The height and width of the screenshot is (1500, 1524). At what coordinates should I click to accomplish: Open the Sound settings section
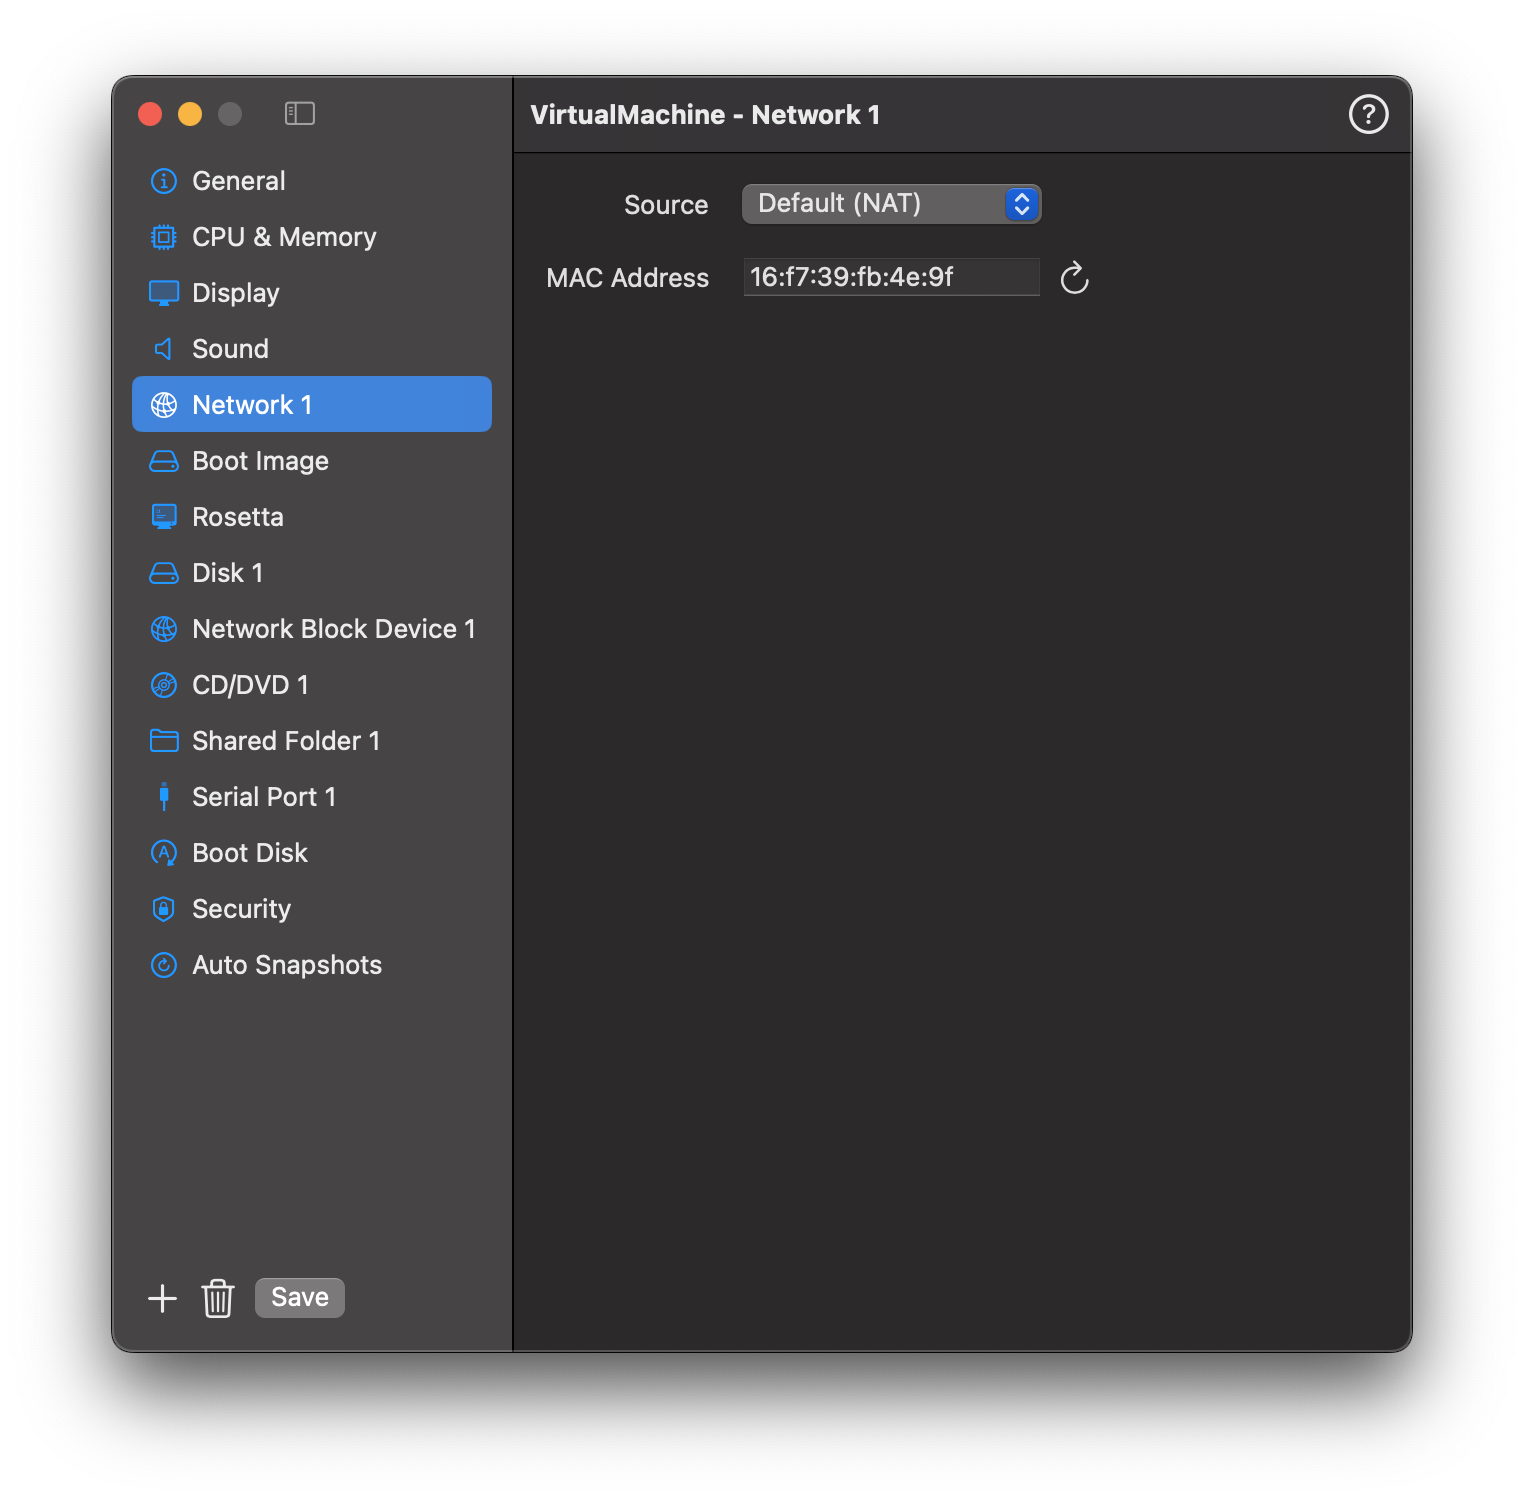tap(230, 349)
